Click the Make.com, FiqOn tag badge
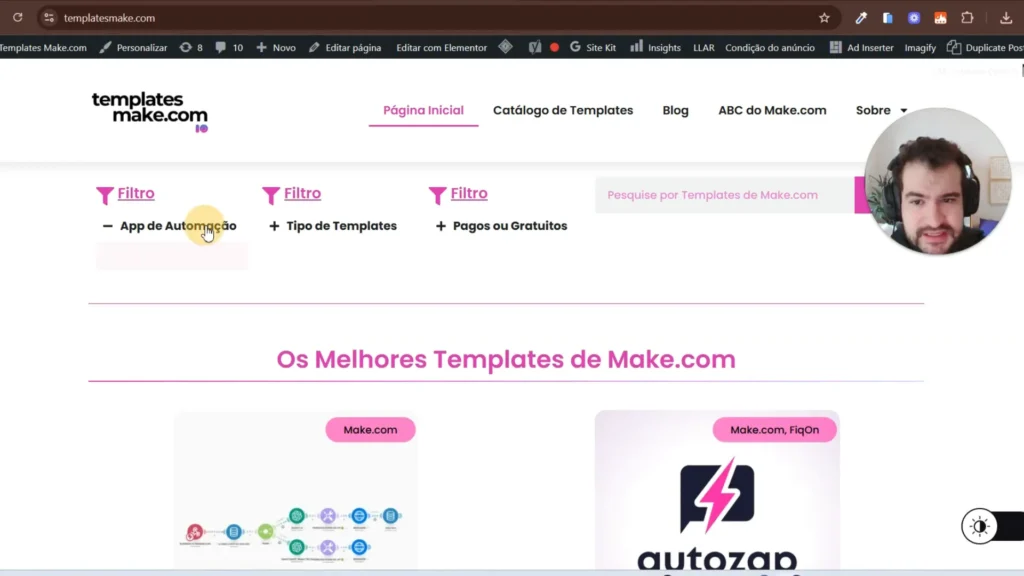The width and height of the screenshot is (1024, 576). [x=775, y=430]
